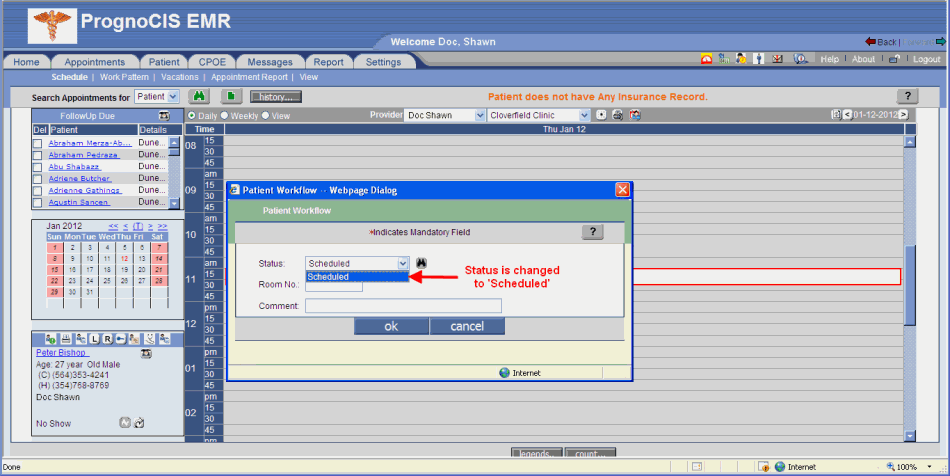Check the box for Abraham Merza-Ab

click(x=38, y=144)
